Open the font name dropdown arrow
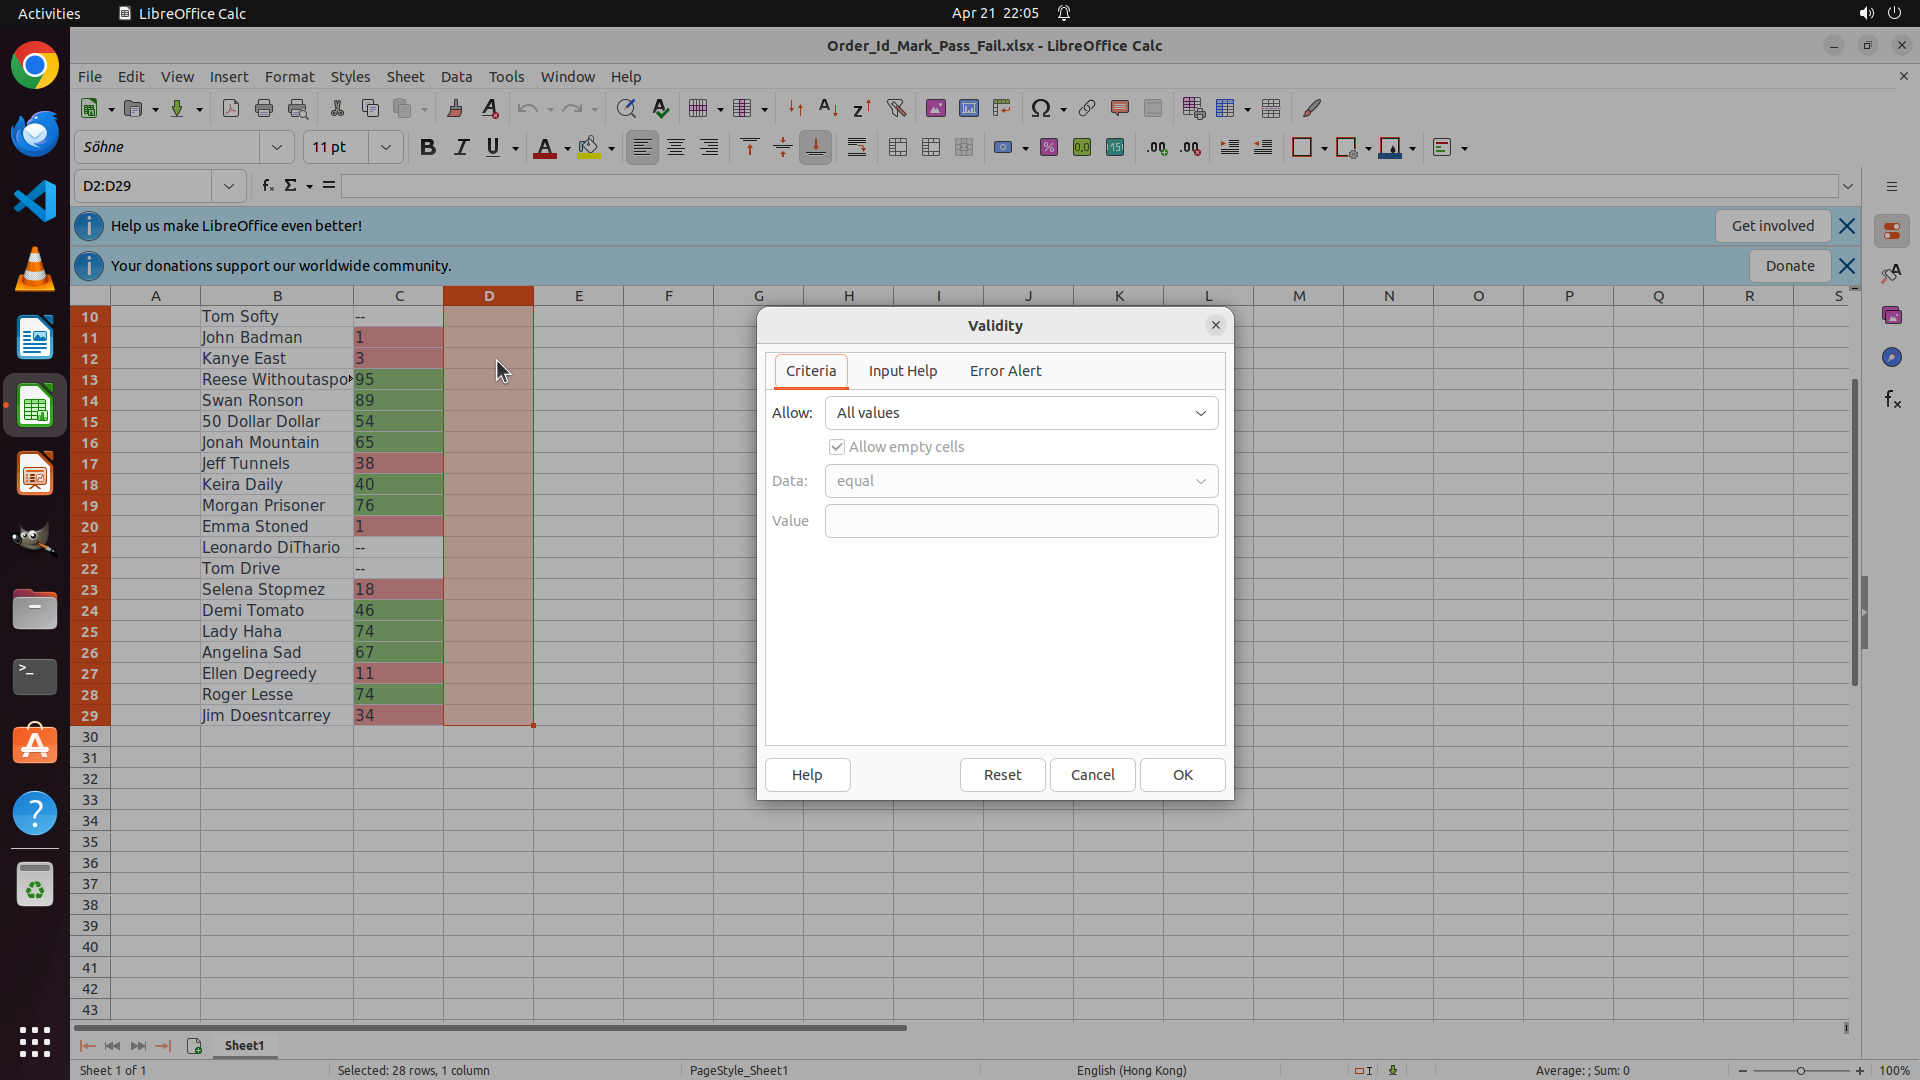Image resolution: width=1920 pixels, height=1080 pixels. [x=277, y=148]
